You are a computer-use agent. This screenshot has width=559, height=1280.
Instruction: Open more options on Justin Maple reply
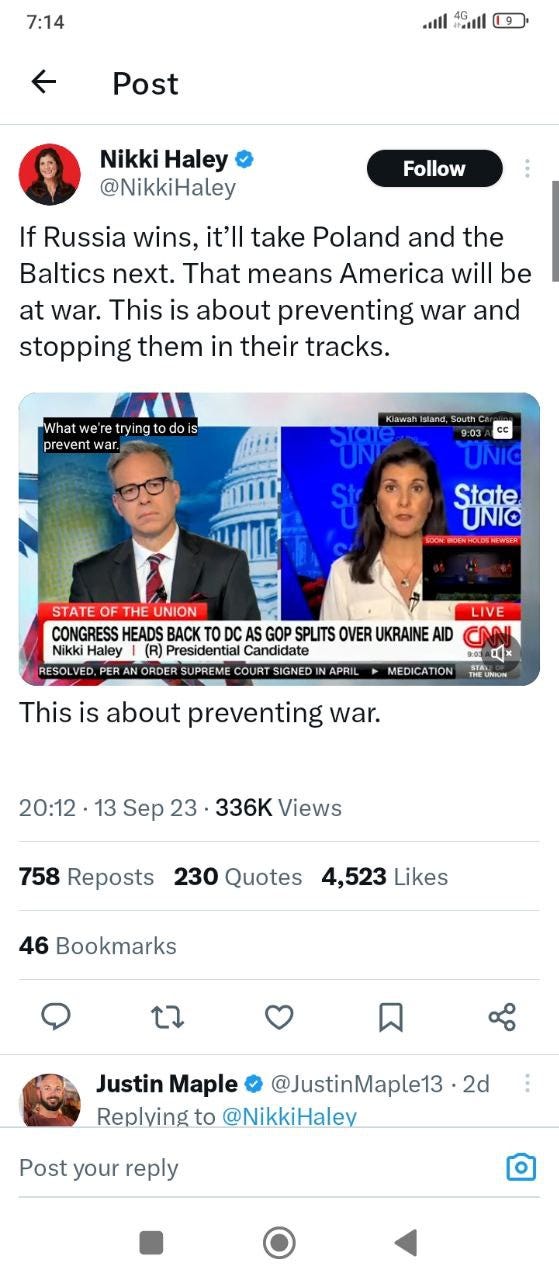point(527,1083)
